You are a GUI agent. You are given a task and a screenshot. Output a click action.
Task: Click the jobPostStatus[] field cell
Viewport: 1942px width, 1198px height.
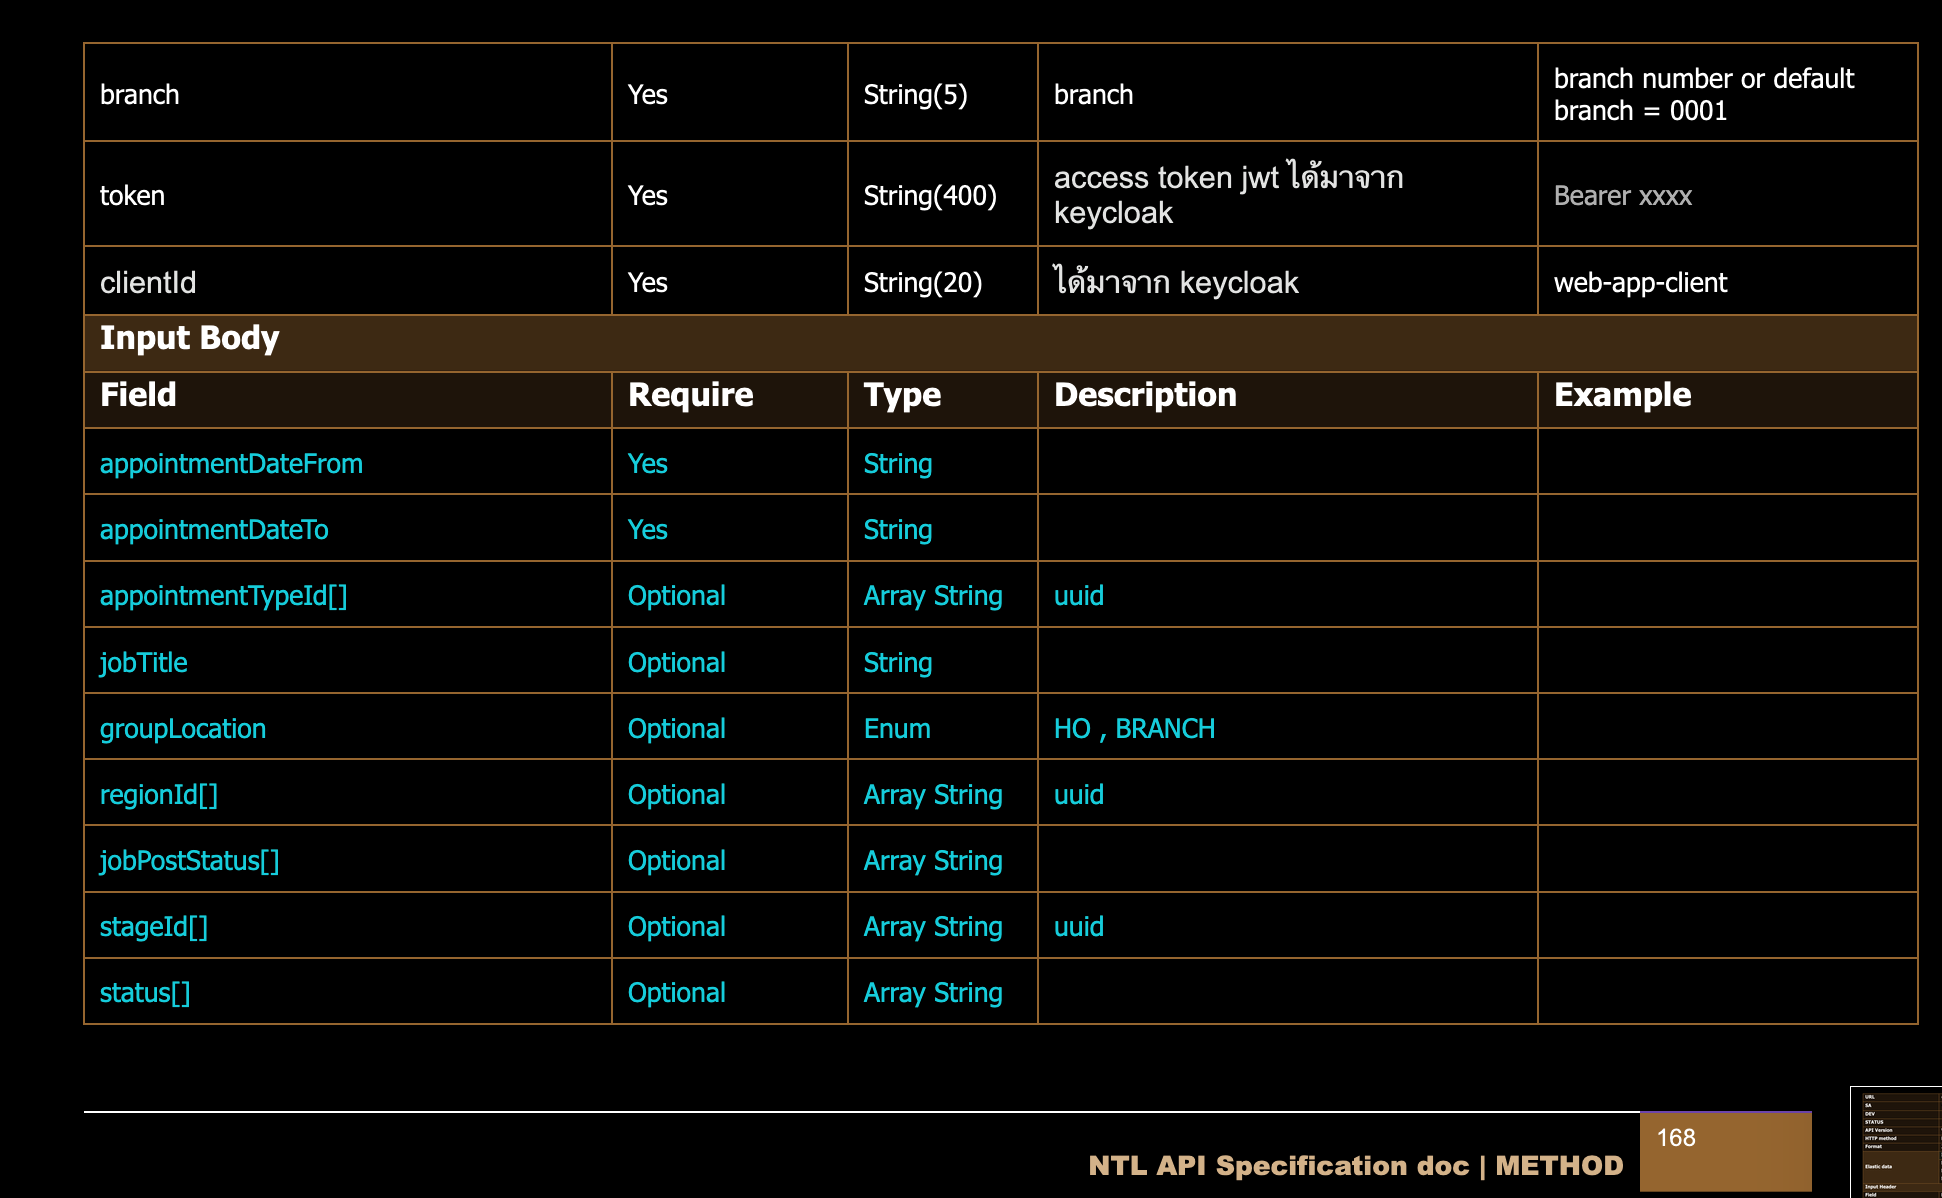click(x=189, y=861)
